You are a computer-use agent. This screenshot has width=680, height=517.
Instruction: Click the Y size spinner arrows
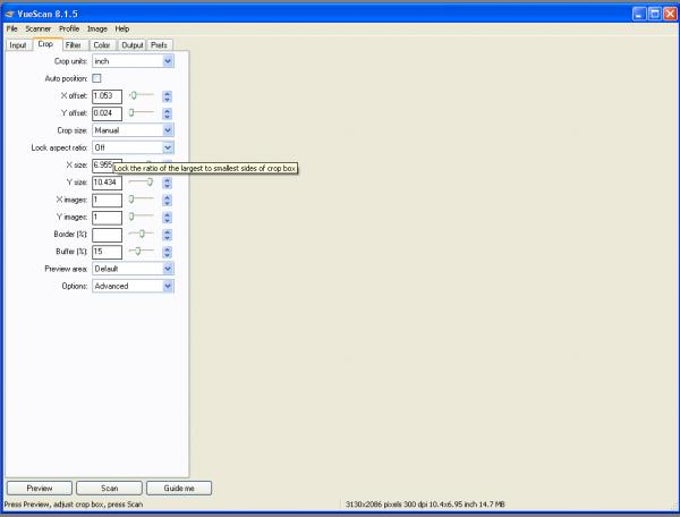(x=167, y=183)
